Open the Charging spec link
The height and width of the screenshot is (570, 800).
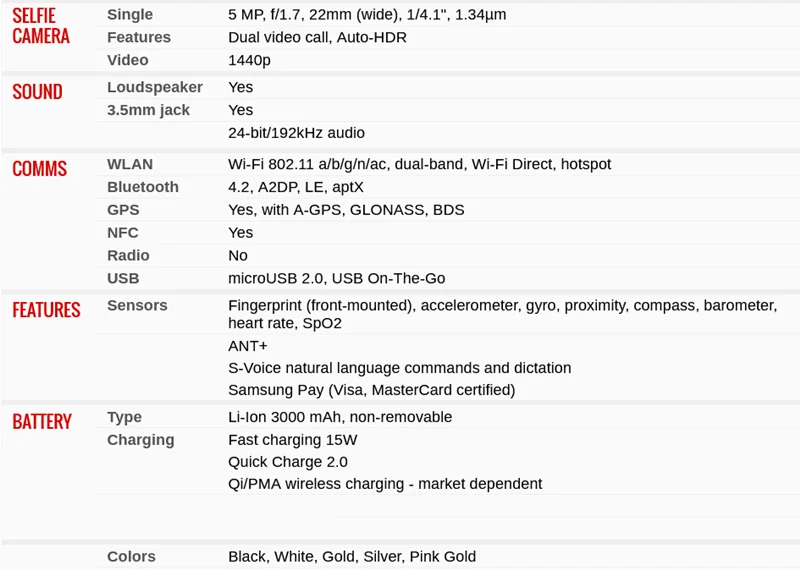pos(140,440)
